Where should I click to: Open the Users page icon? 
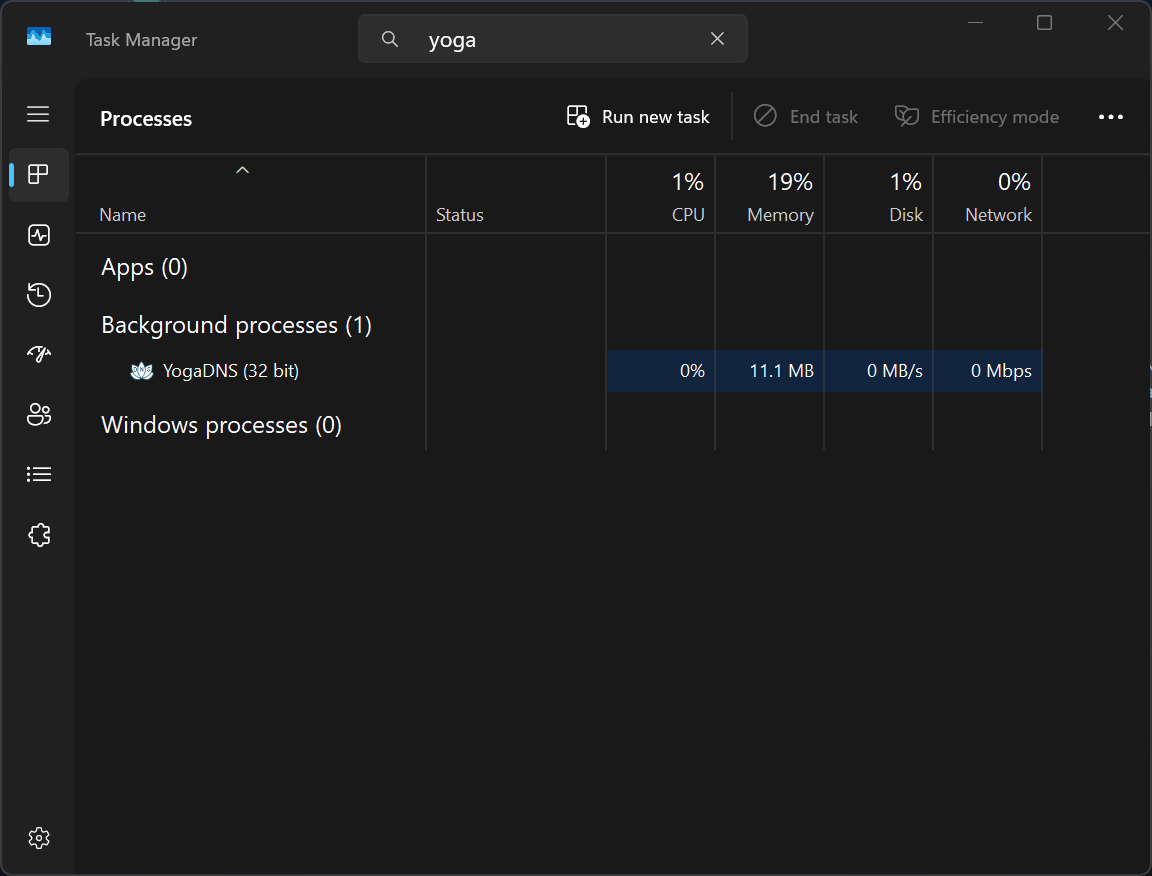coord(38,414)
